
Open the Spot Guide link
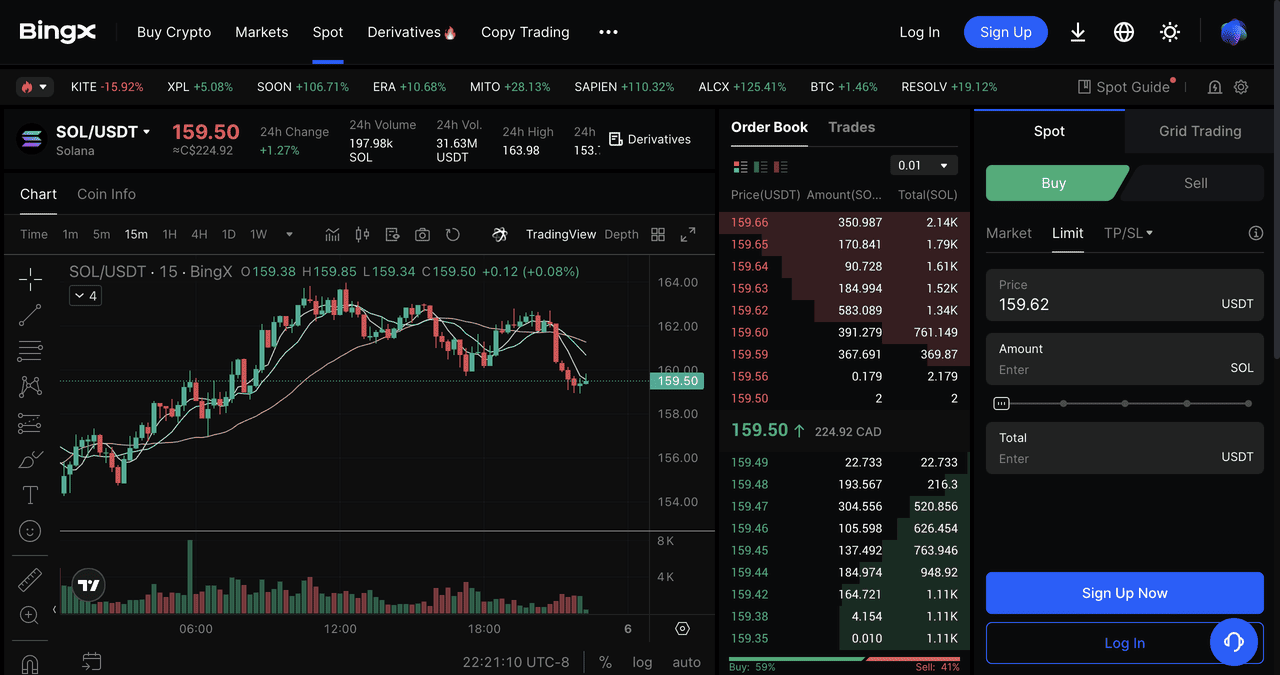1123,87
